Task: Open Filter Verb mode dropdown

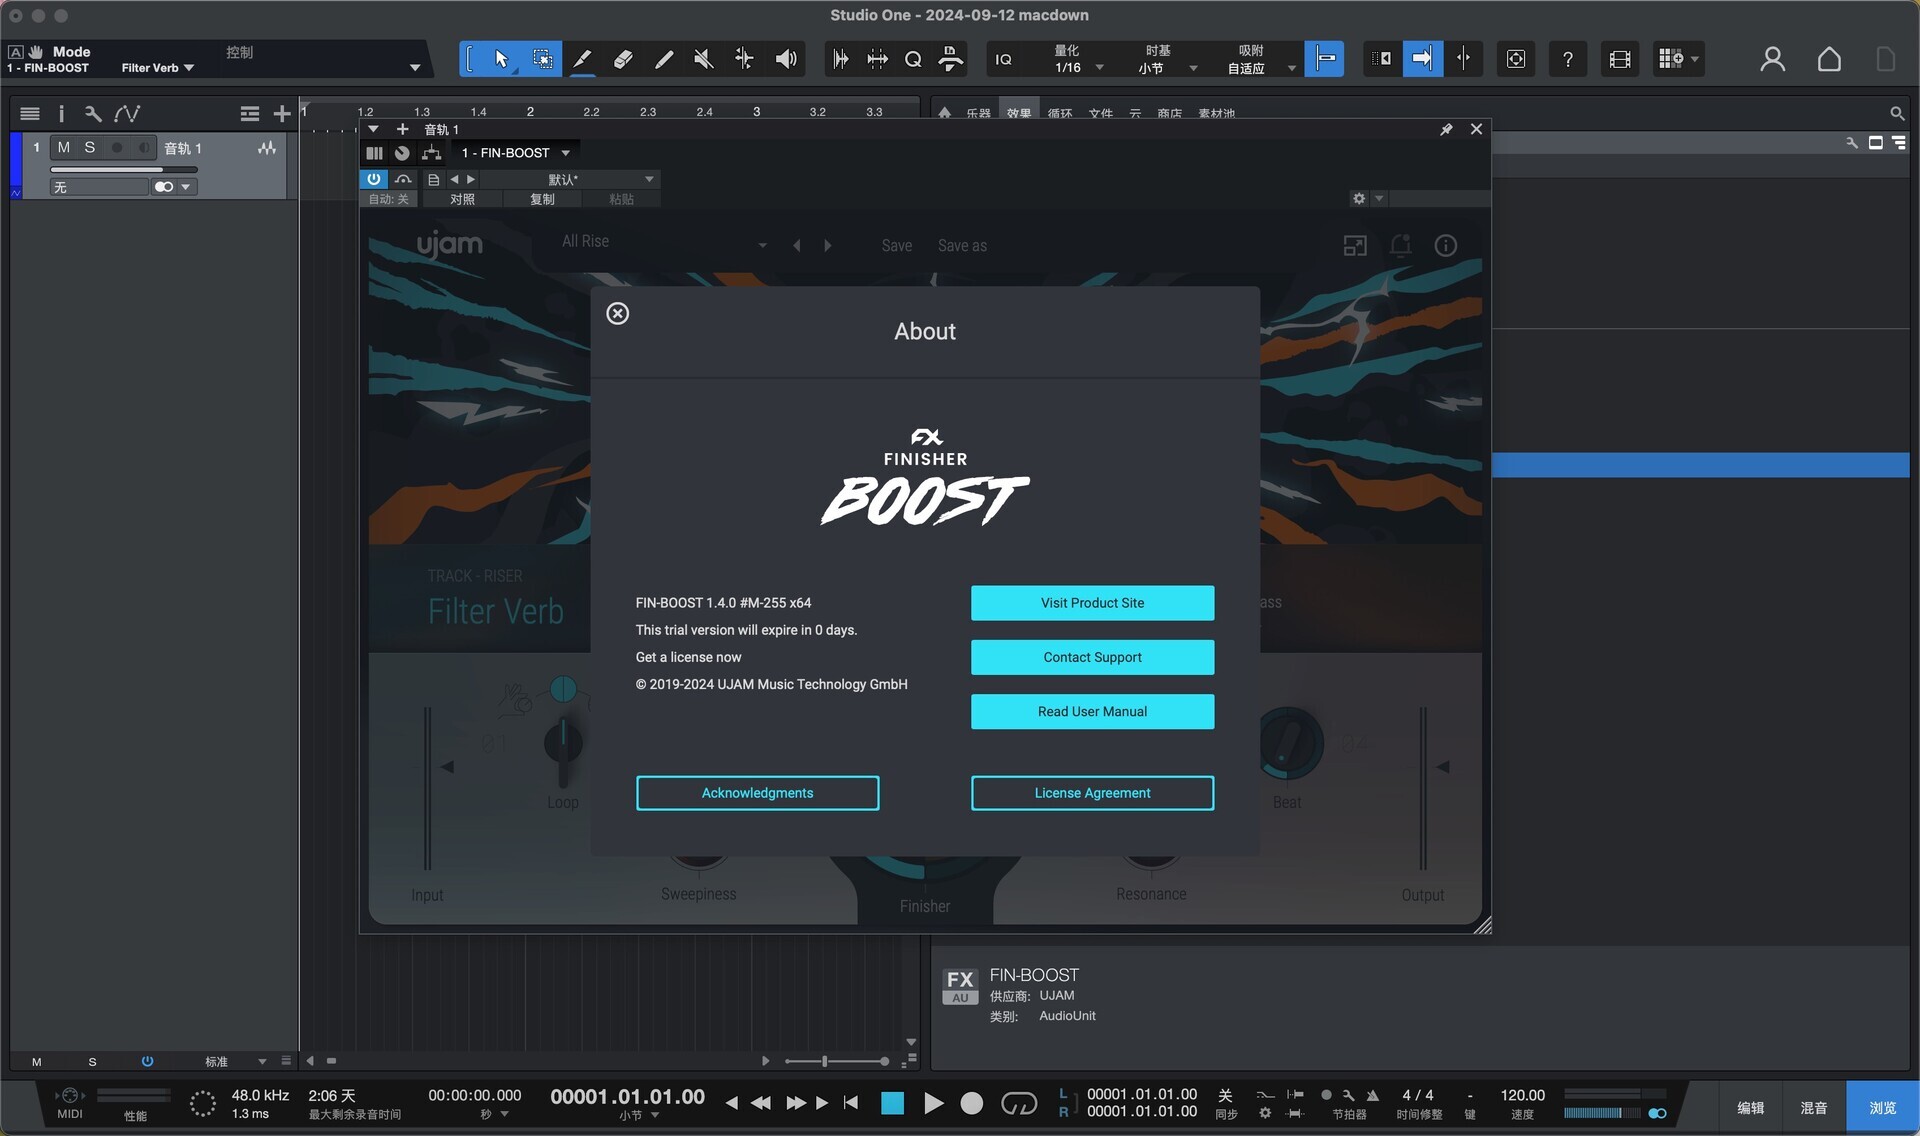Action: pos(157,68)
